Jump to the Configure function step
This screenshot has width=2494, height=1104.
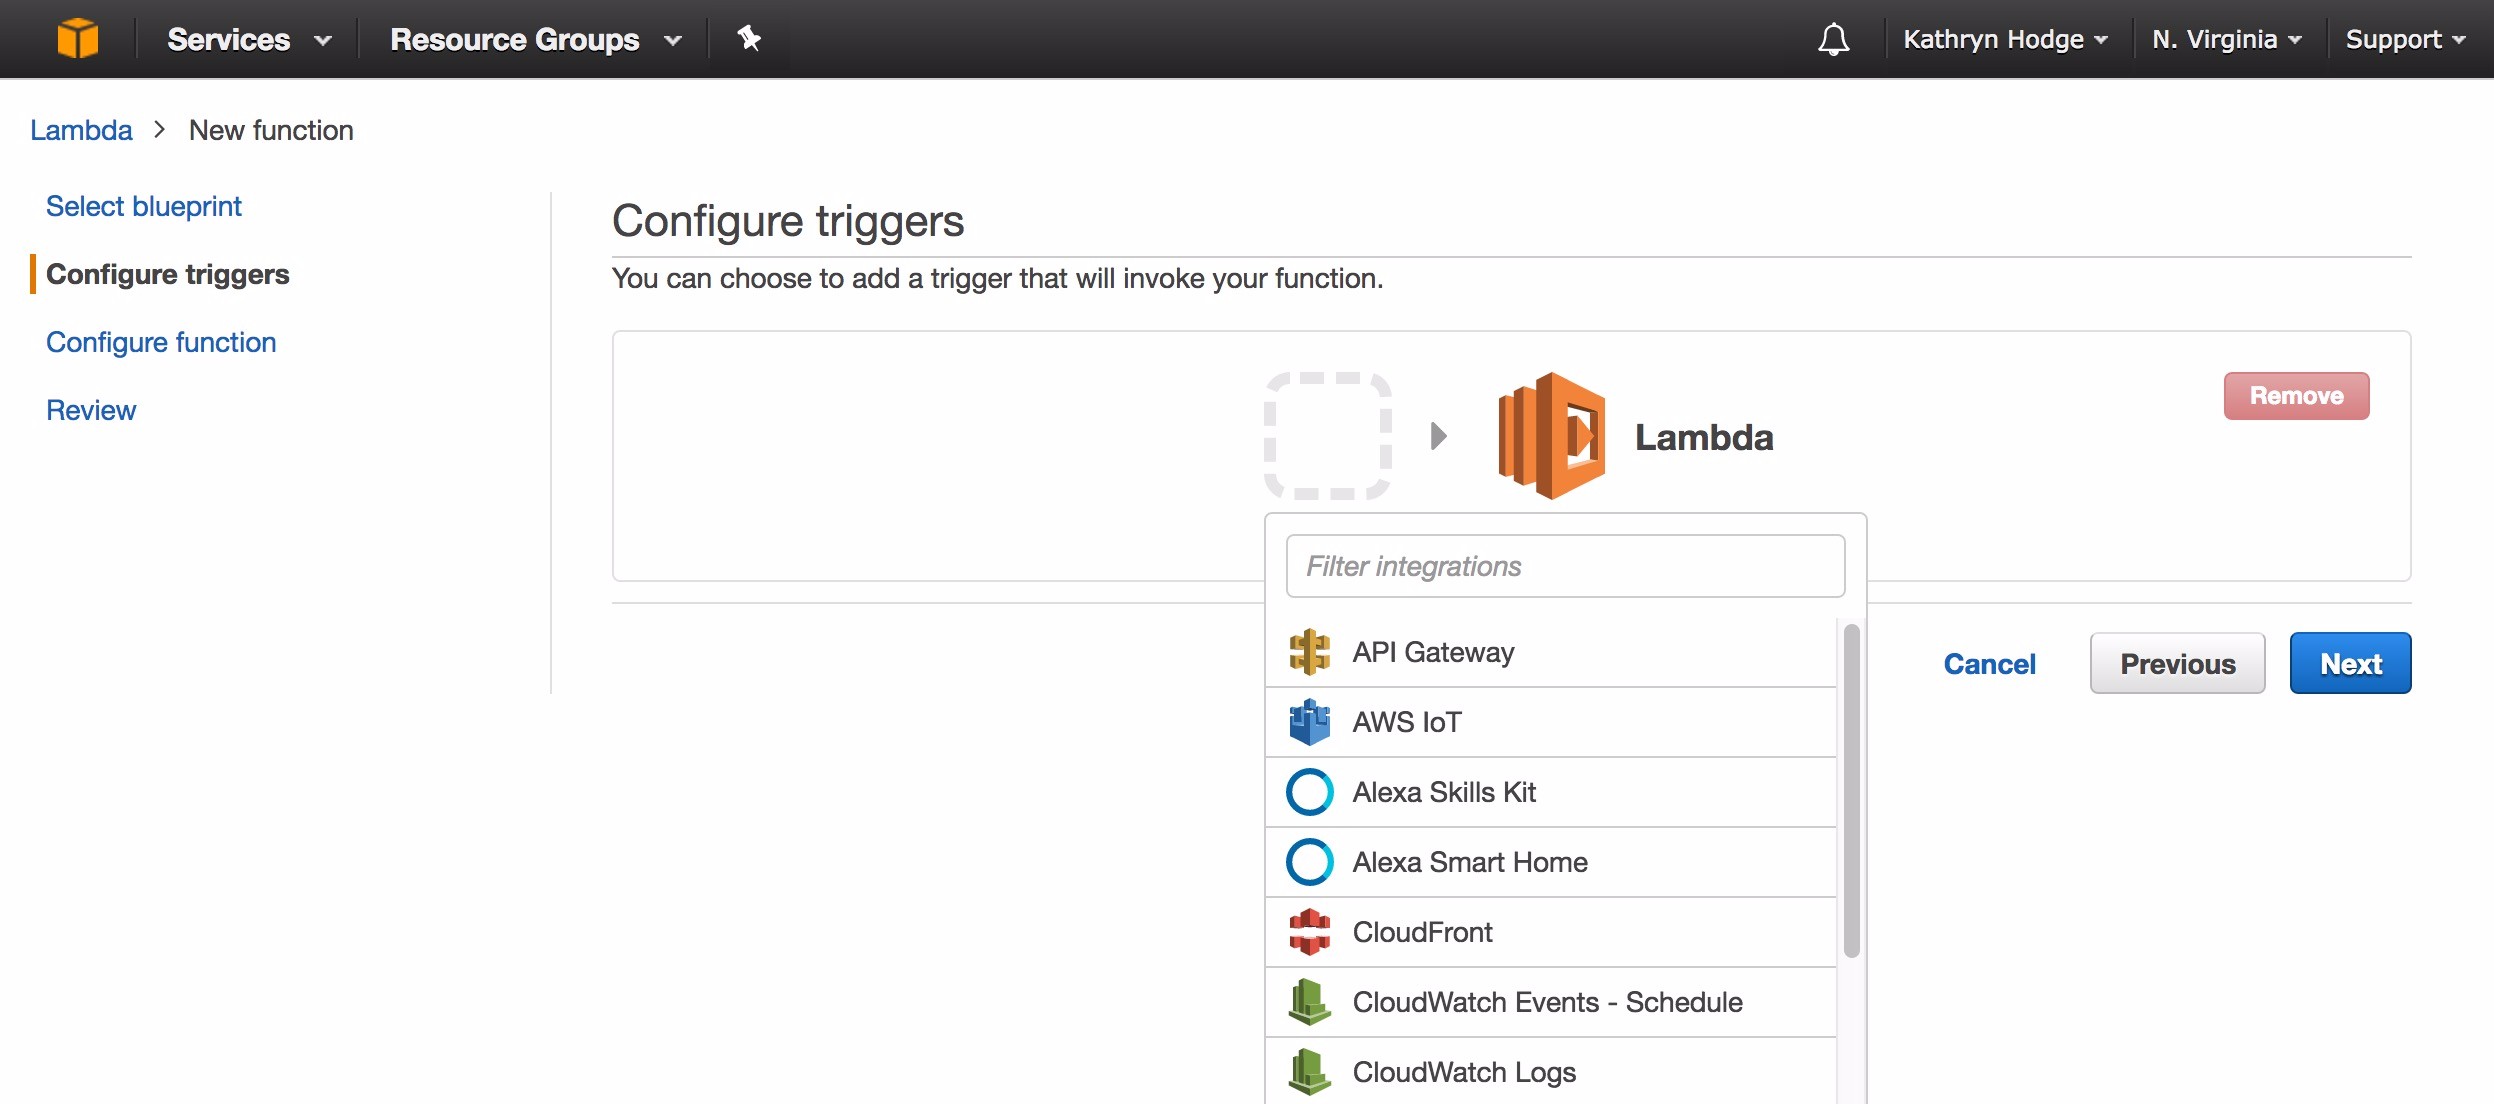pyautogui.click(x=161, y=342)
